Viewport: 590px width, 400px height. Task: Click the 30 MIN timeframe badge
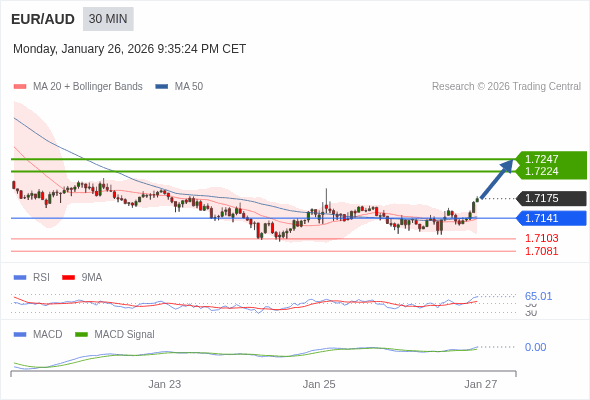click(108, 19)
